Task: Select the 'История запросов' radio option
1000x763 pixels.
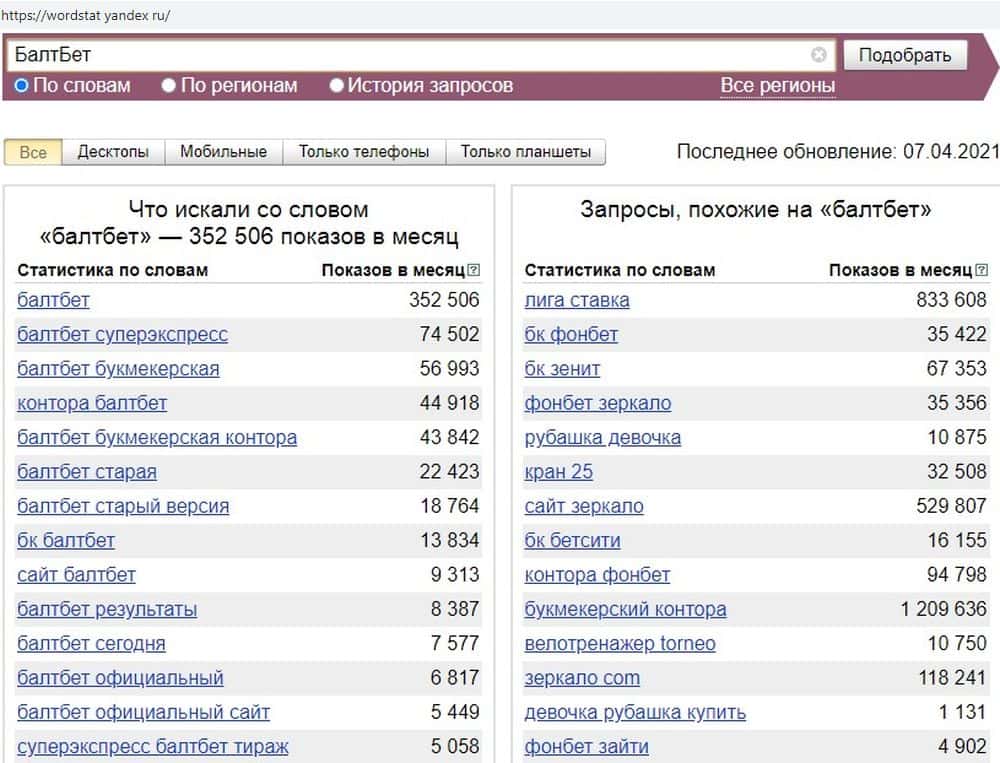Action: (337, 86)
